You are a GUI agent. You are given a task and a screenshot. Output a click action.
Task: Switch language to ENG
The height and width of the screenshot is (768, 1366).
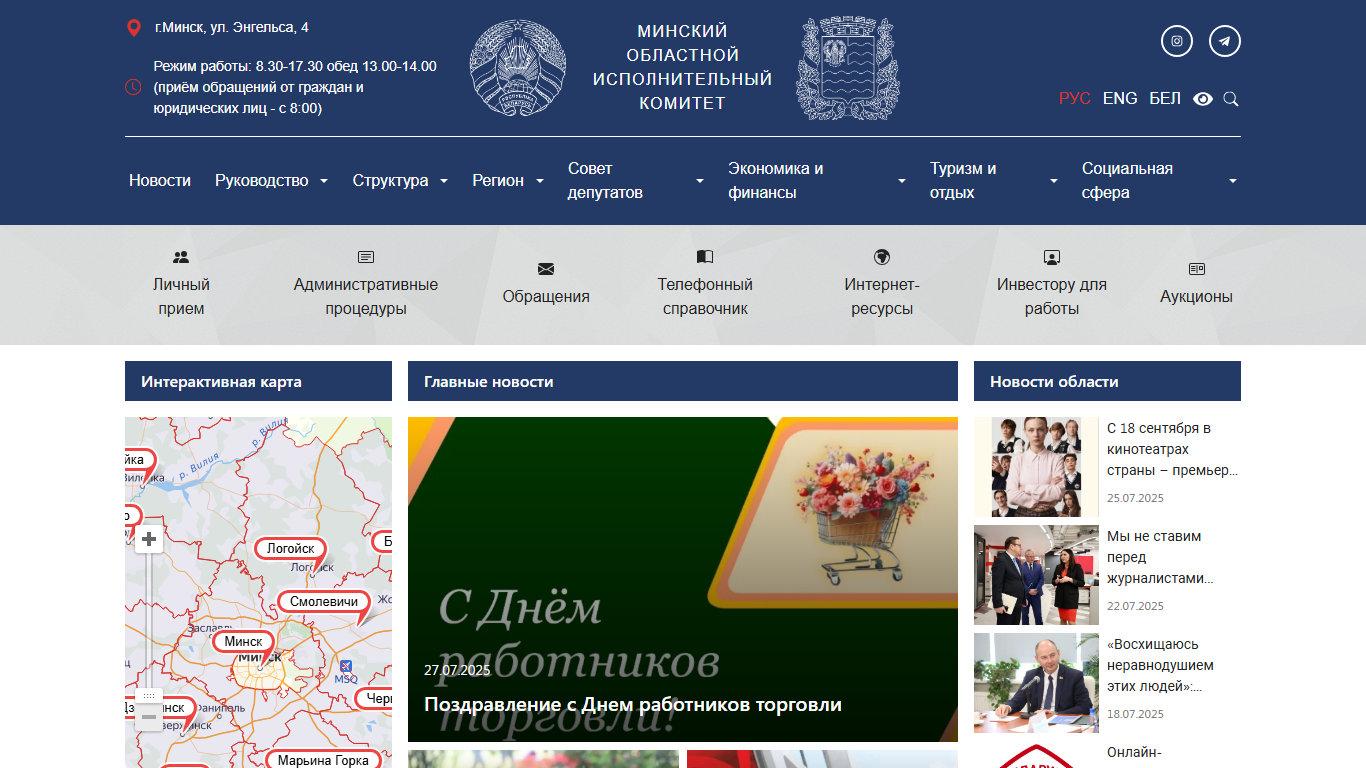click(1120, 99)
